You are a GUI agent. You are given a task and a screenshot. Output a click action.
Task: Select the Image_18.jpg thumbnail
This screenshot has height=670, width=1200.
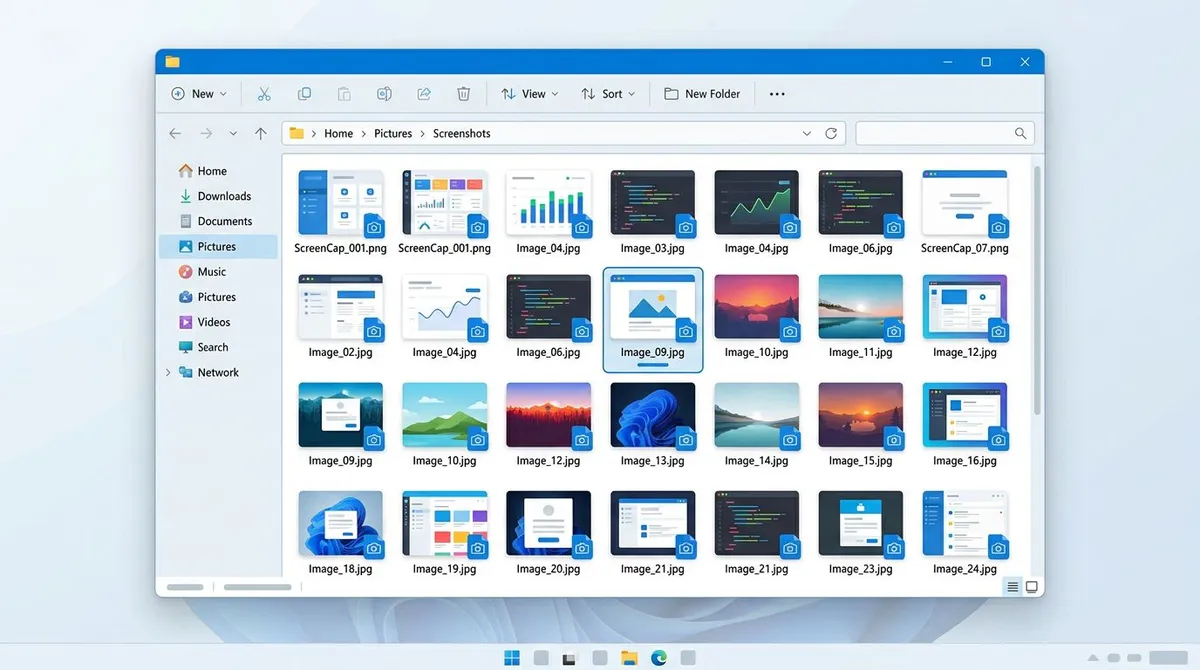point(340,523)
